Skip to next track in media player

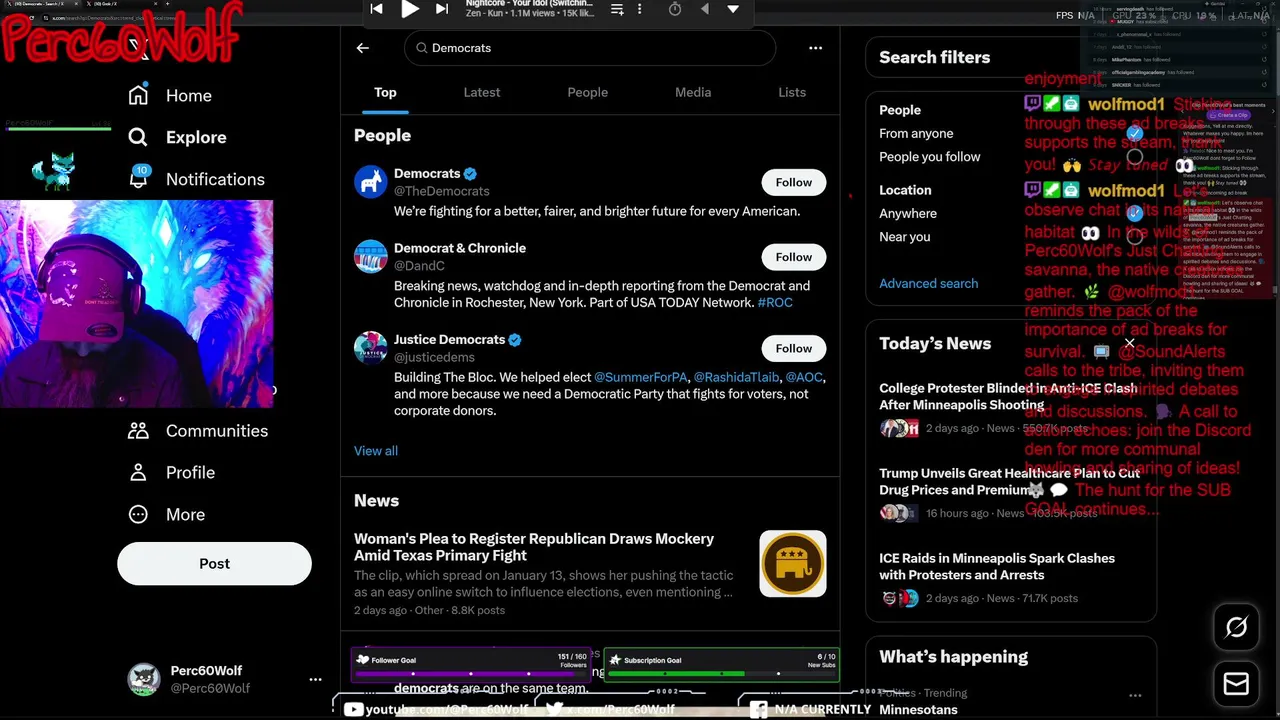442,9
